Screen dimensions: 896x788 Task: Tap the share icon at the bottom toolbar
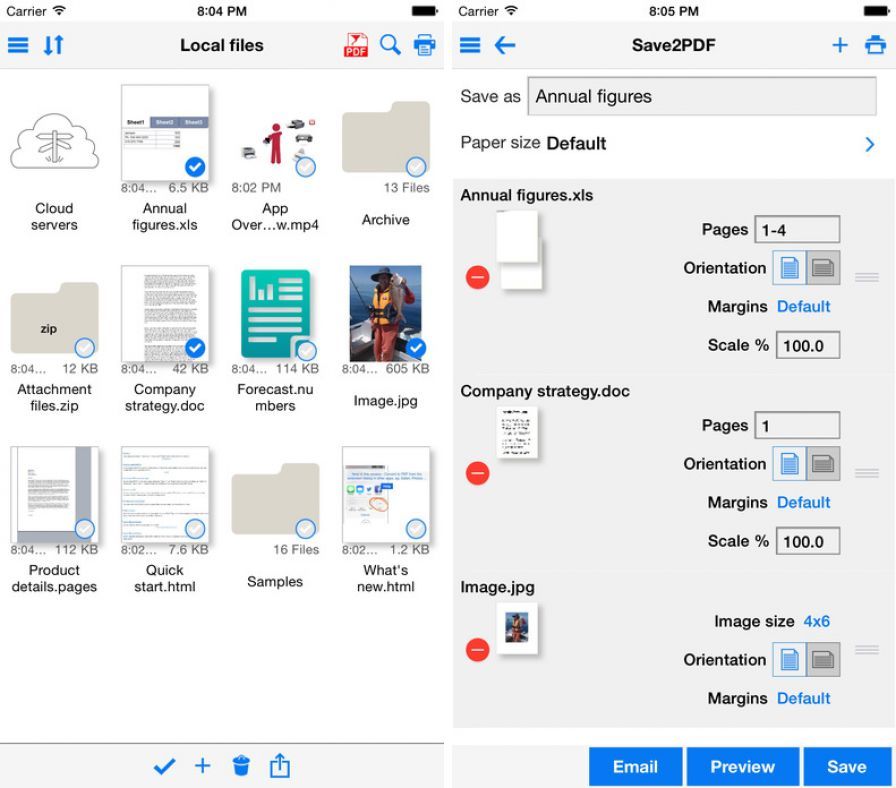pyautogui.click(x=279, y=765)
